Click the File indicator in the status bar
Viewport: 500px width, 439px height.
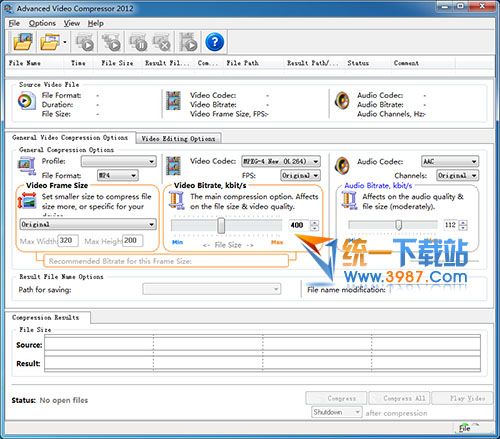pyautogui.click(x=466, y=428)
